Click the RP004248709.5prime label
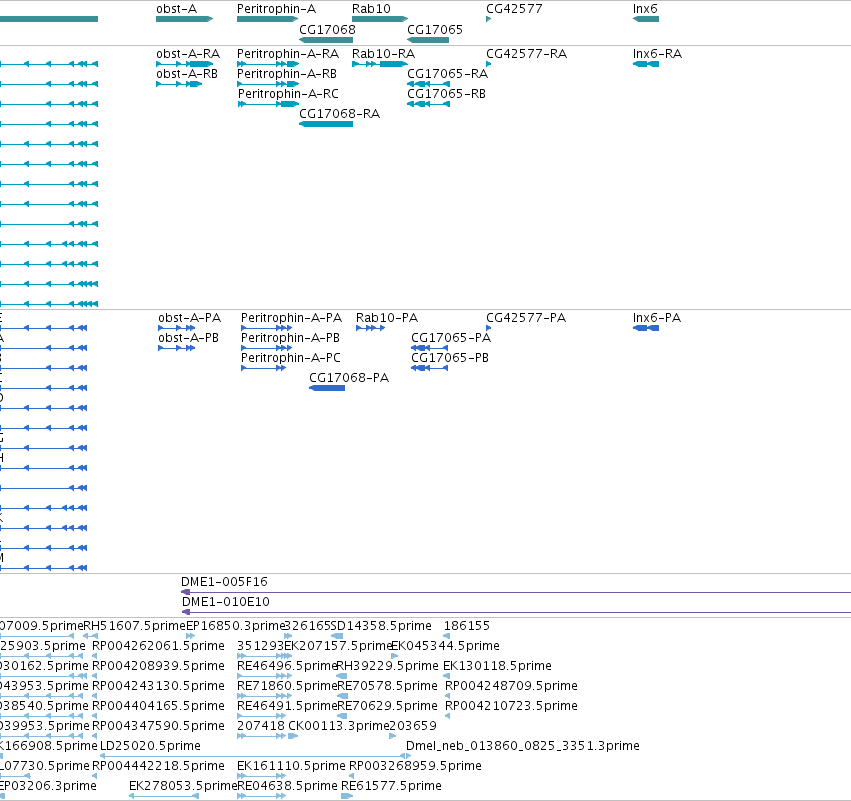The image size is (851, 801). tap(511, 686)
